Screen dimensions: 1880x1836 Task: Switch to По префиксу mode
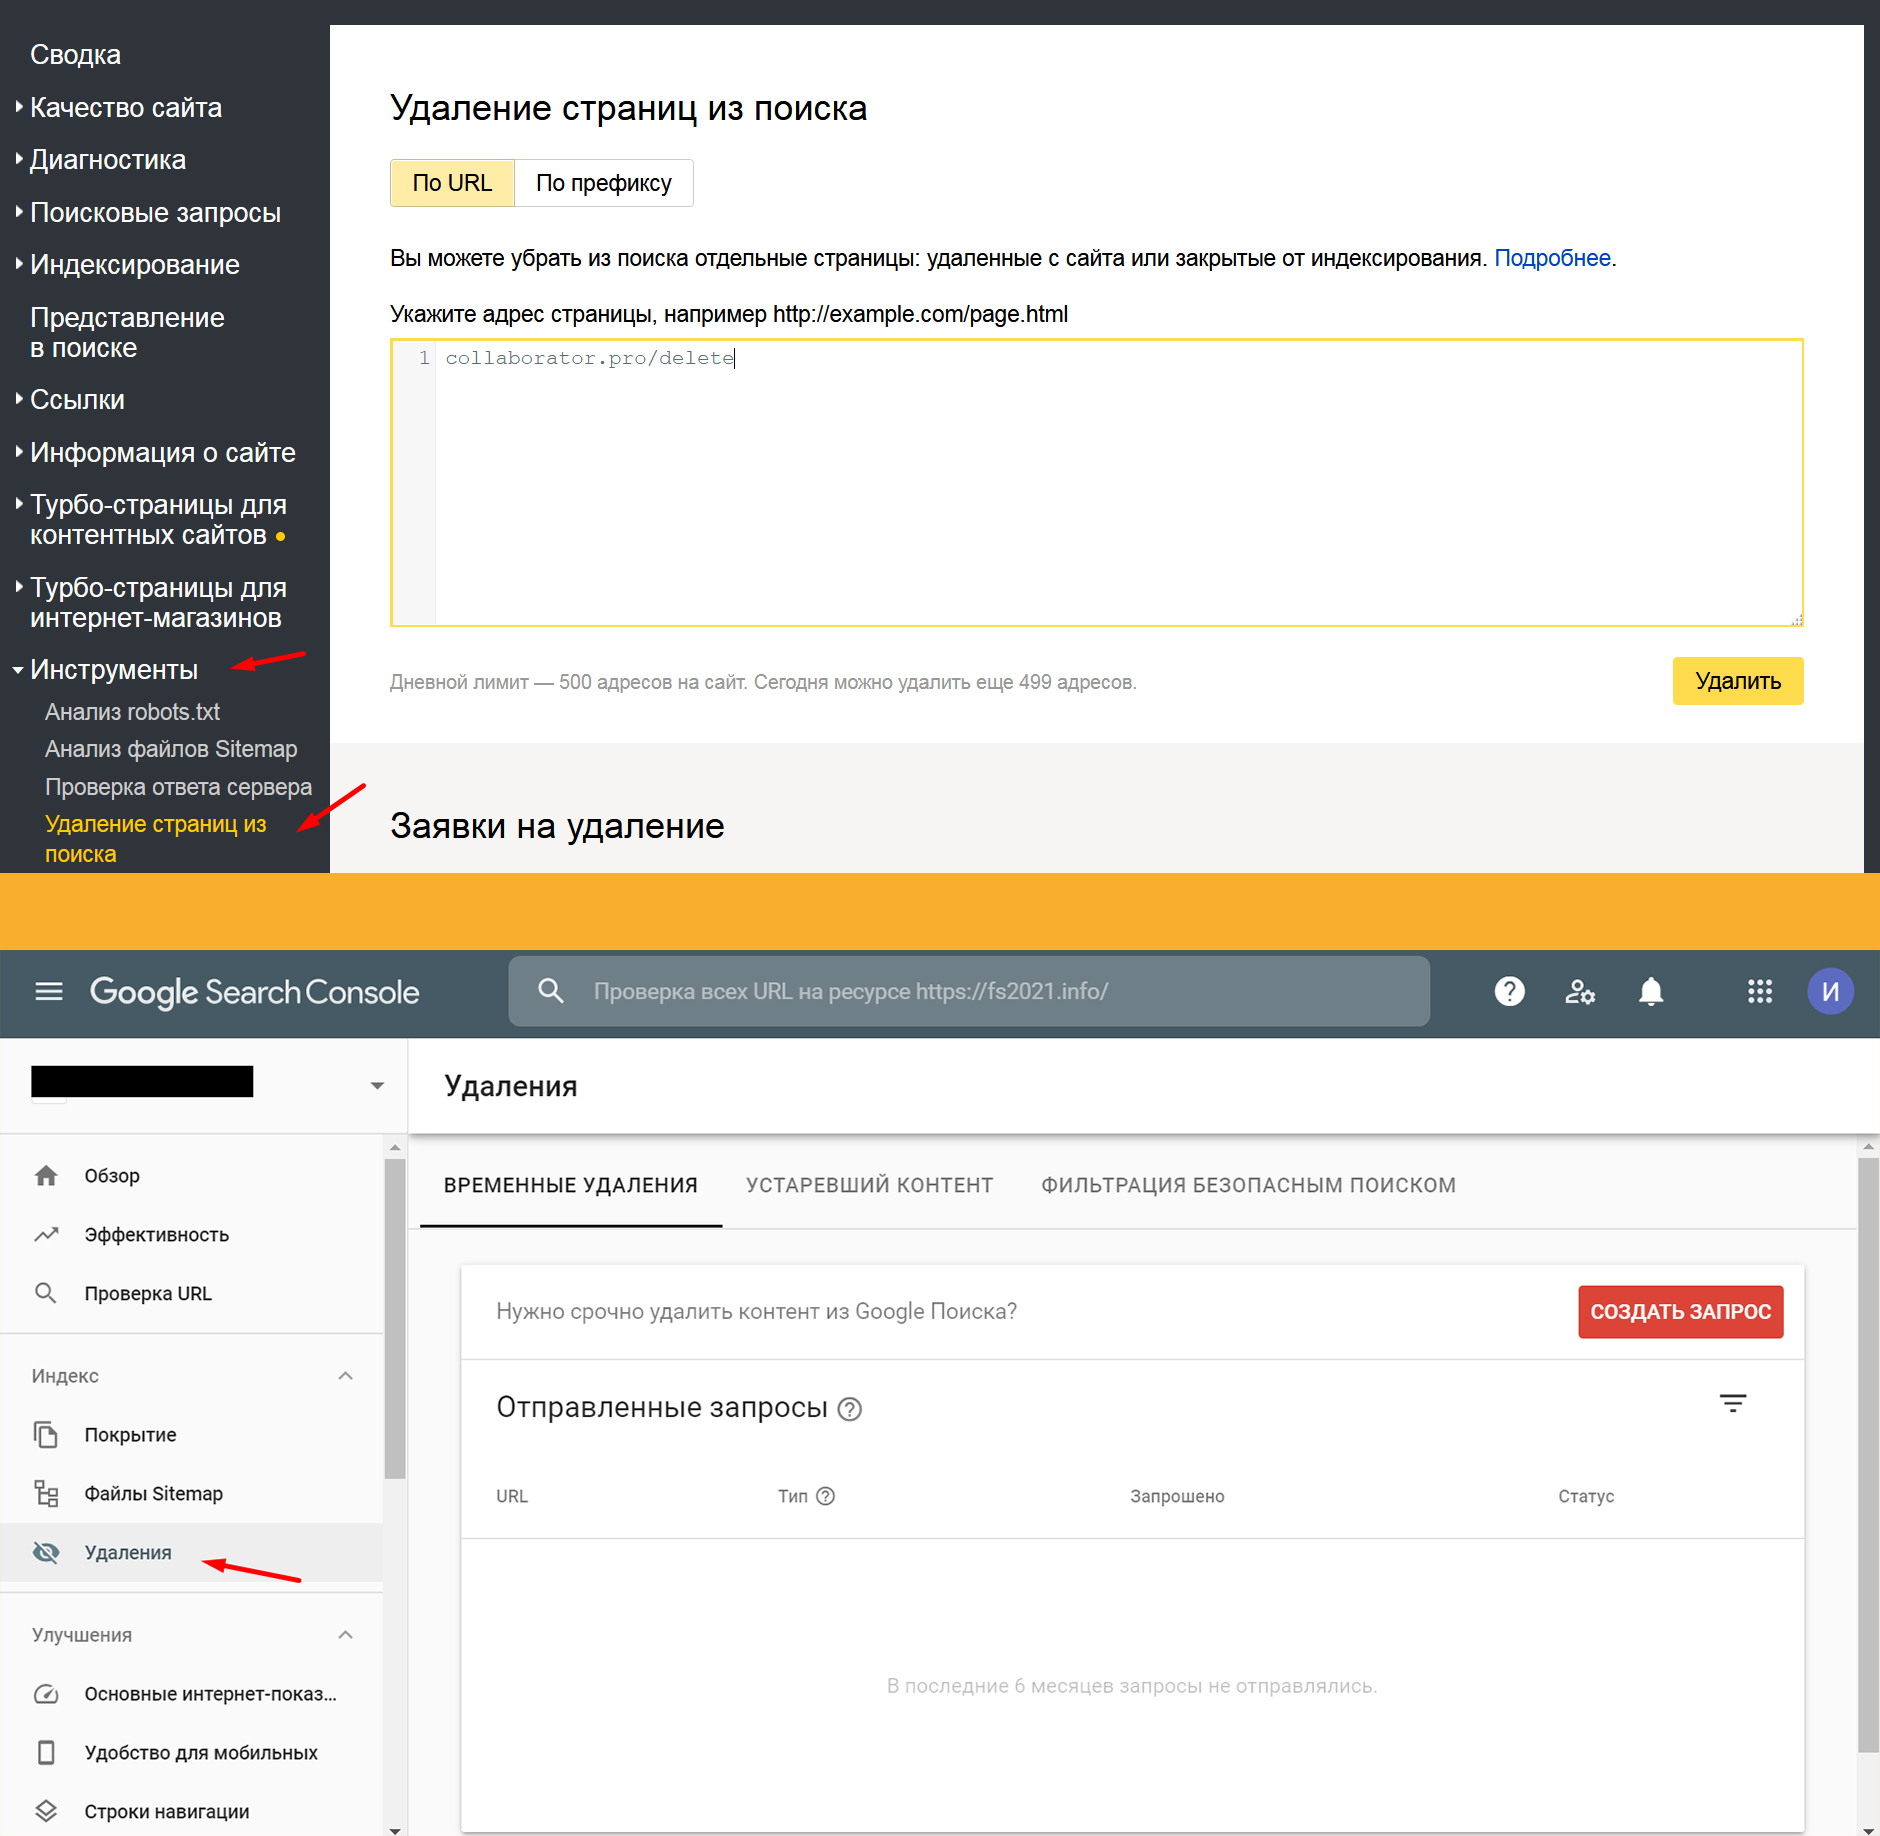[603, 183]
